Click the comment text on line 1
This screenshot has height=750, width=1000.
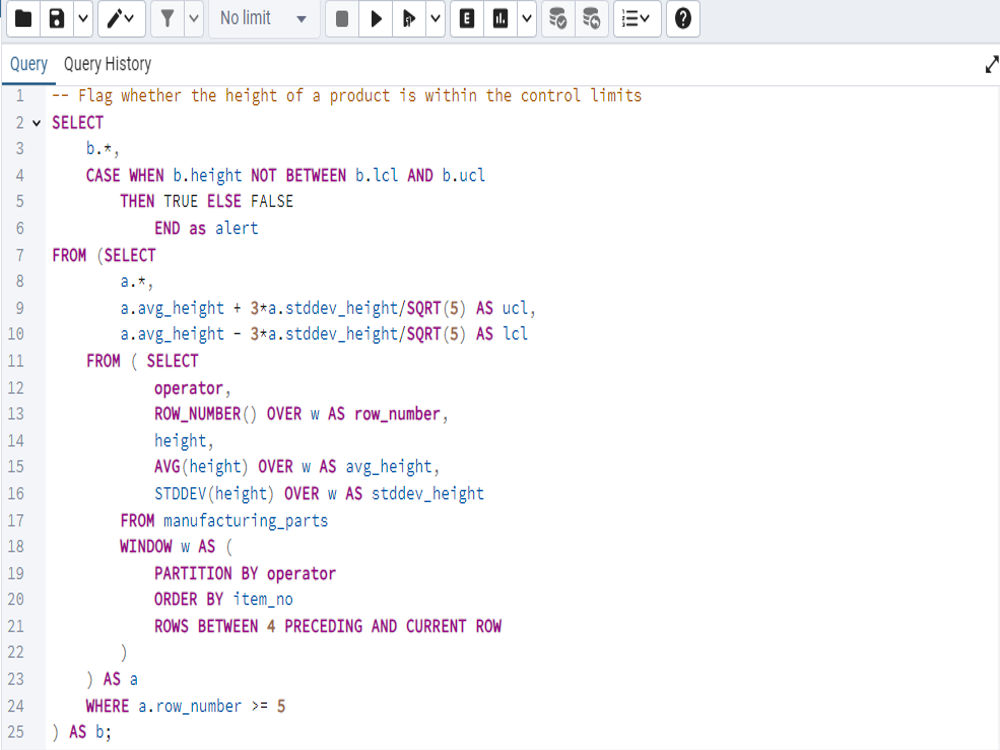347,96
